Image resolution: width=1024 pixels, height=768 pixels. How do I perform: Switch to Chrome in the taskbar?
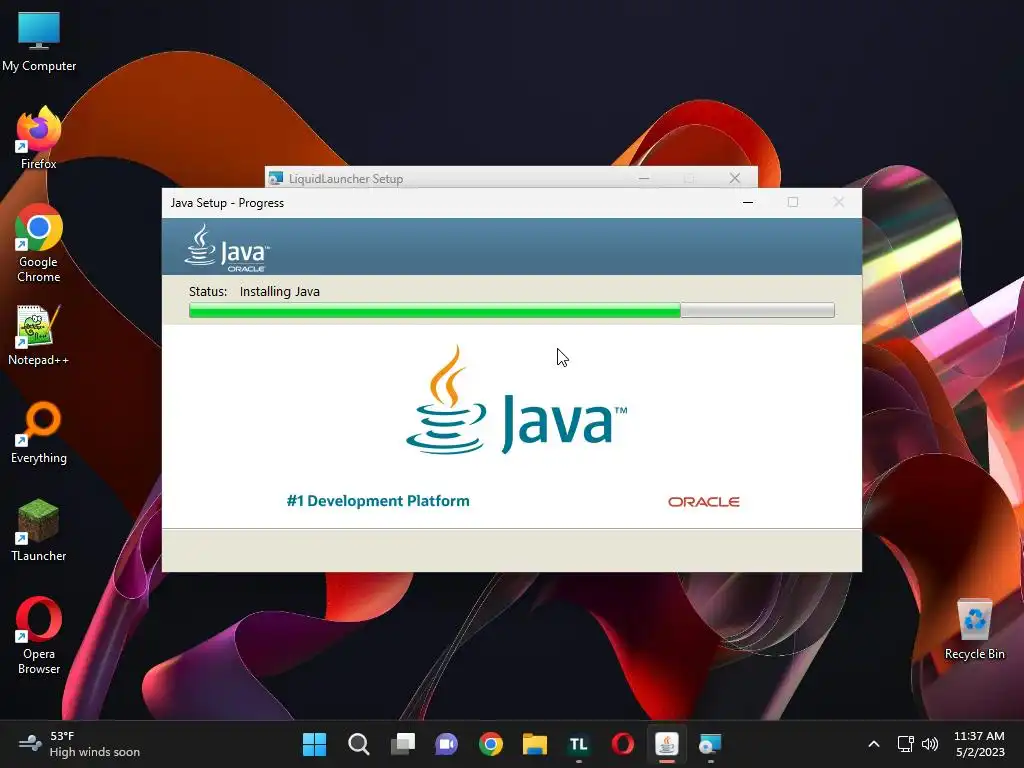coord(490,744)
